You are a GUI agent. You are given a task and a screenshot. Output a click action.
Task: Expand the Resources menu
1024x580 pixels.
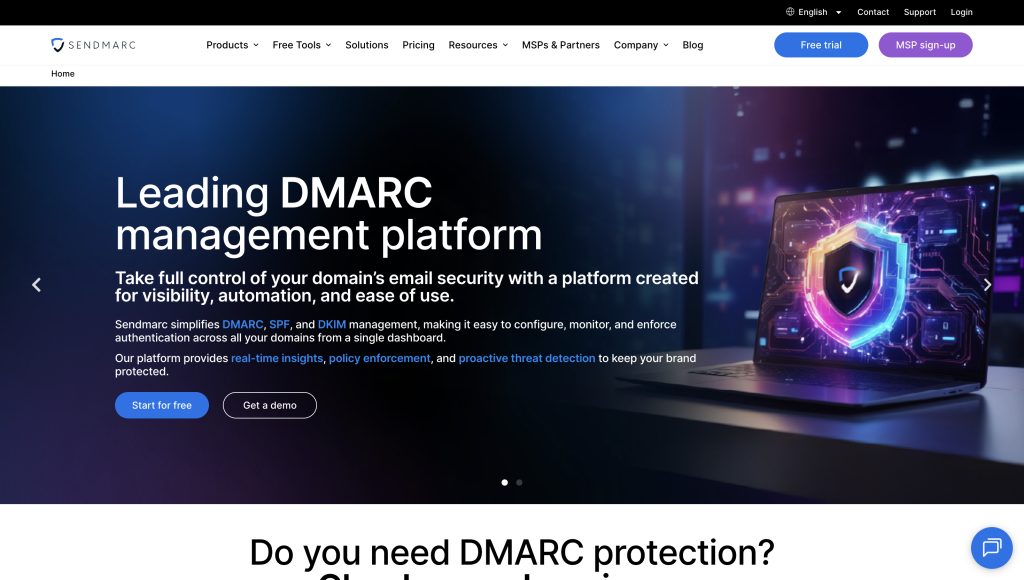(478, 45)
